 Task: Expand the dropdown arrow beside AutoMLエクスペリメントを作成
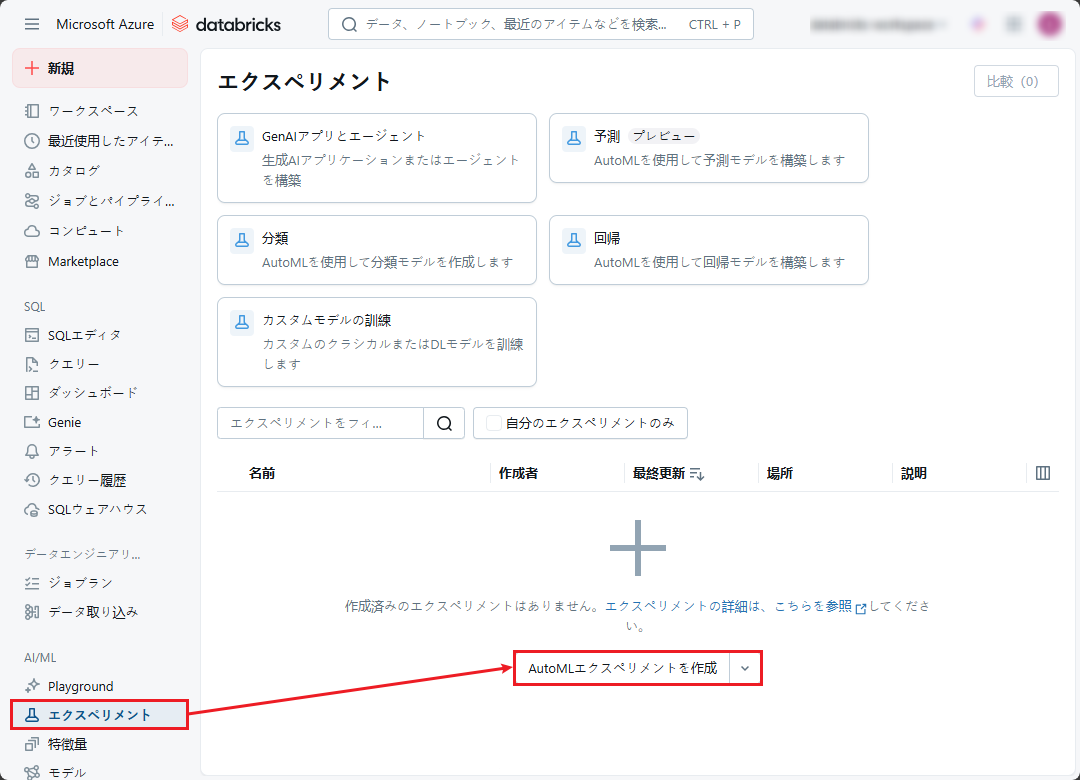click(745, 668)
